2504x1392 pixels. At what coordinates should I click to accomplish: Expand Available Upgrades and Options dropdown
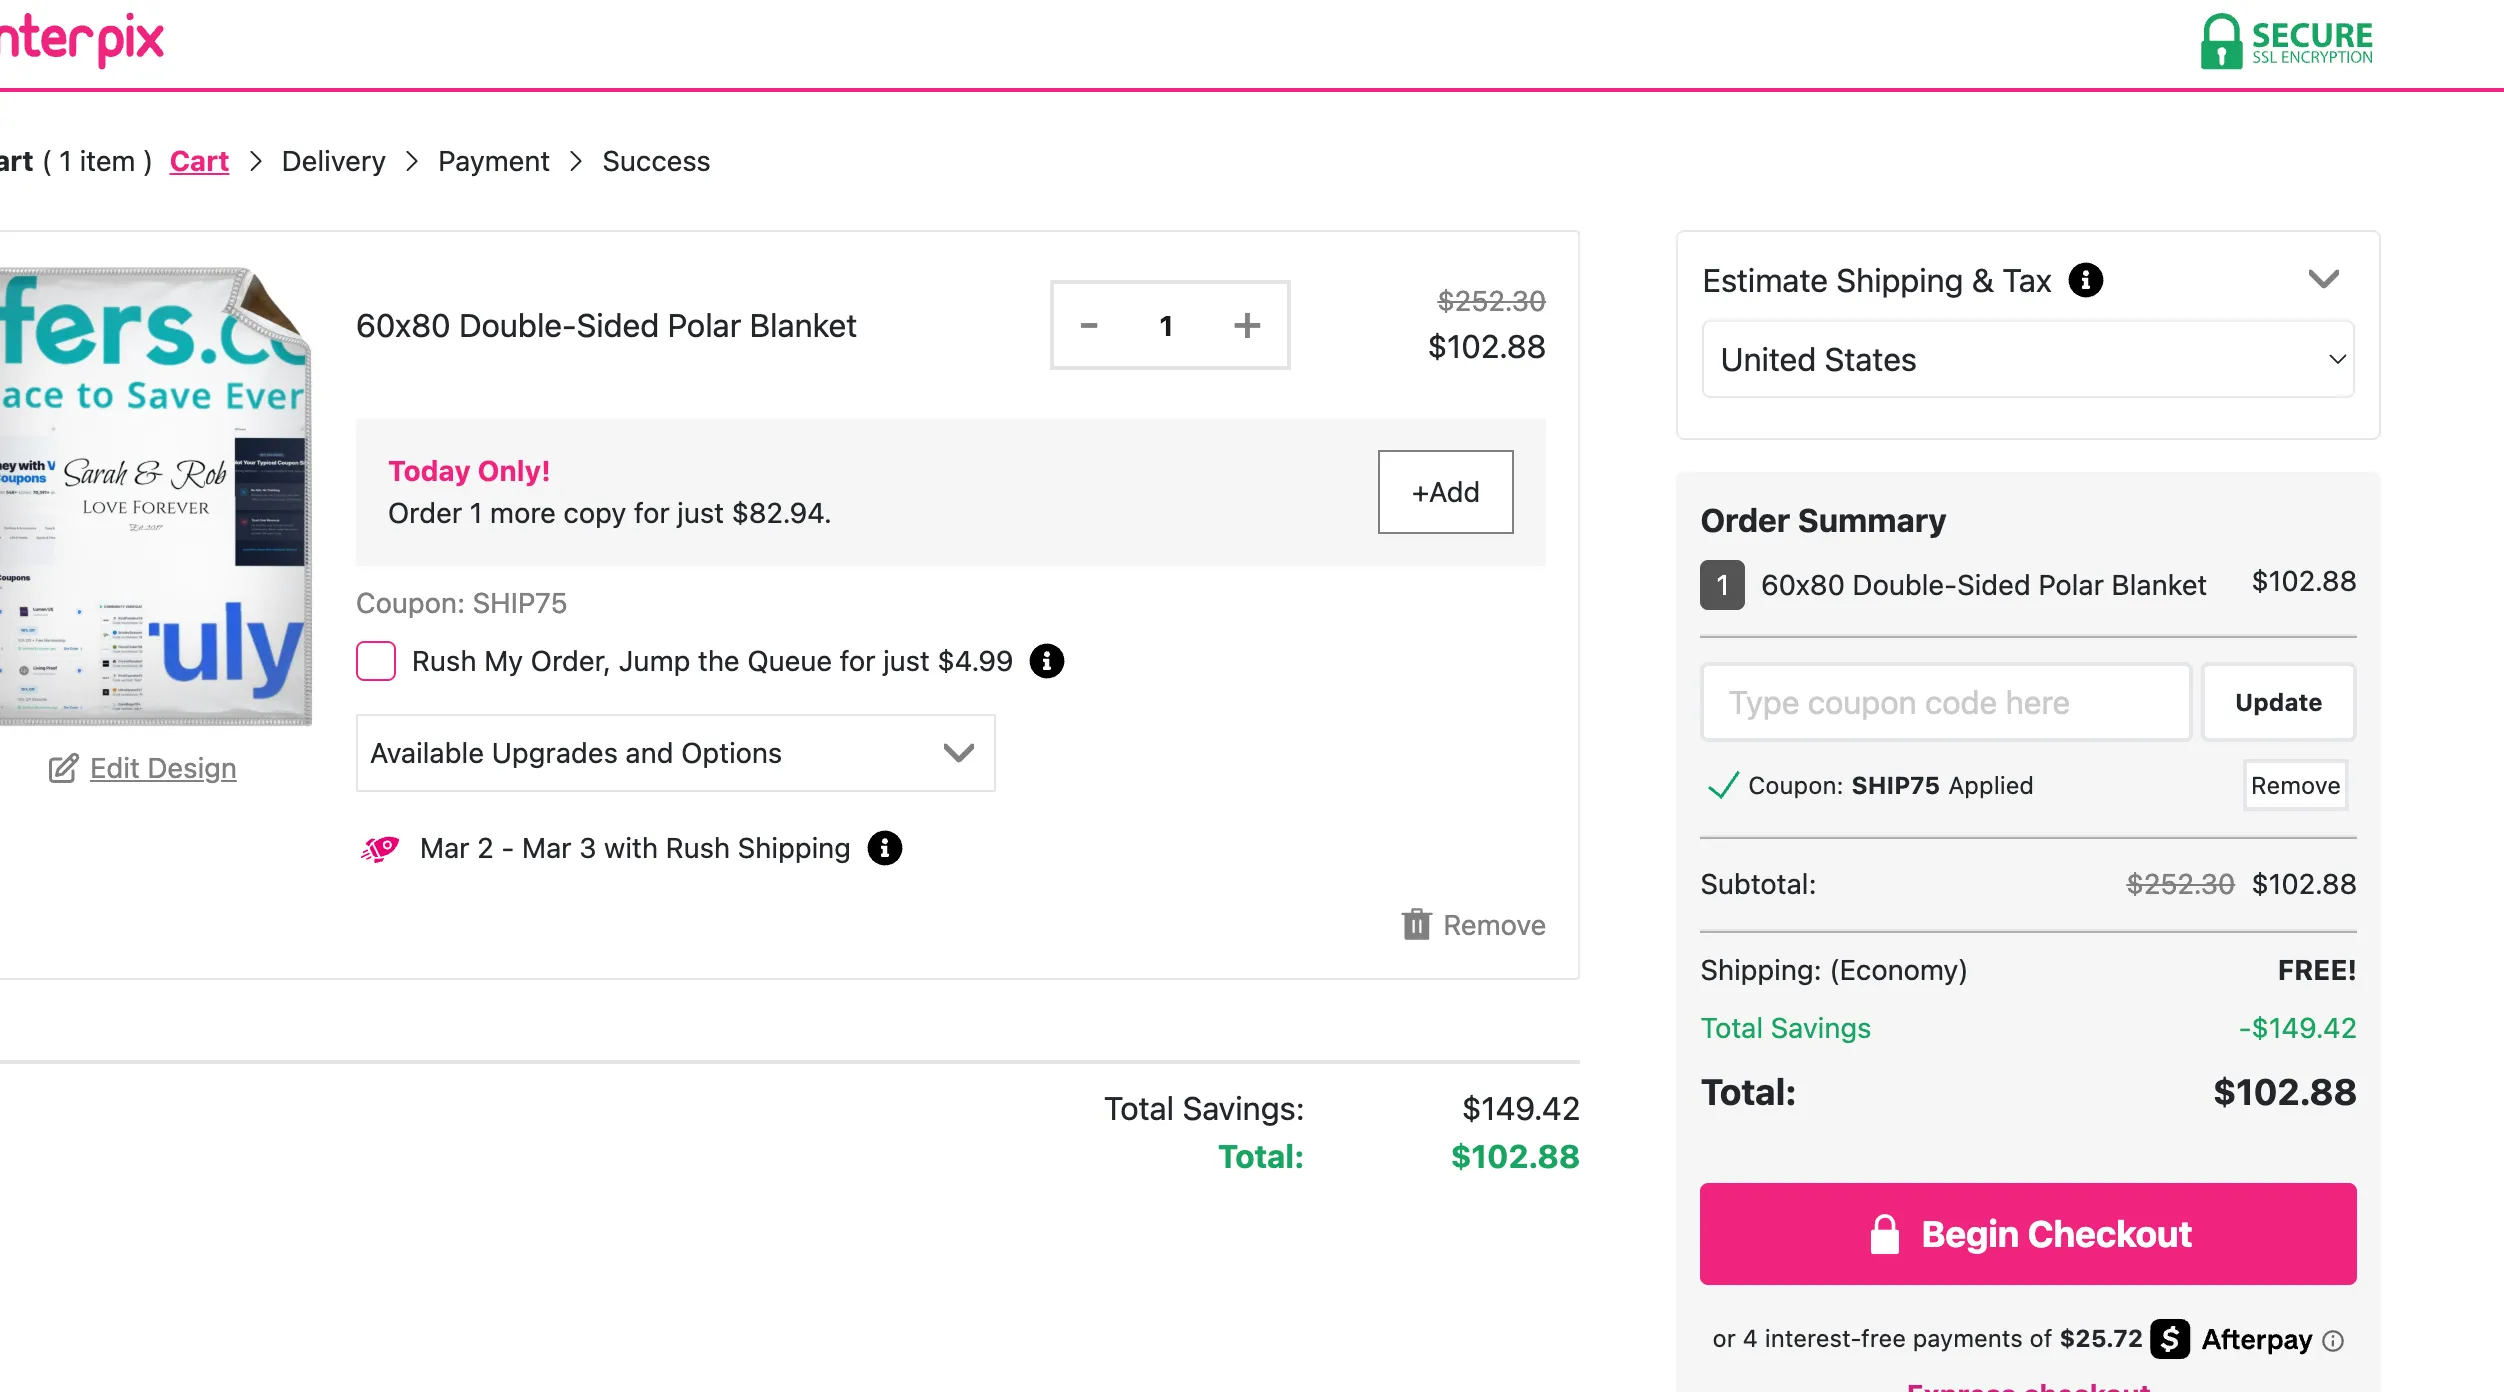(676, 753)
